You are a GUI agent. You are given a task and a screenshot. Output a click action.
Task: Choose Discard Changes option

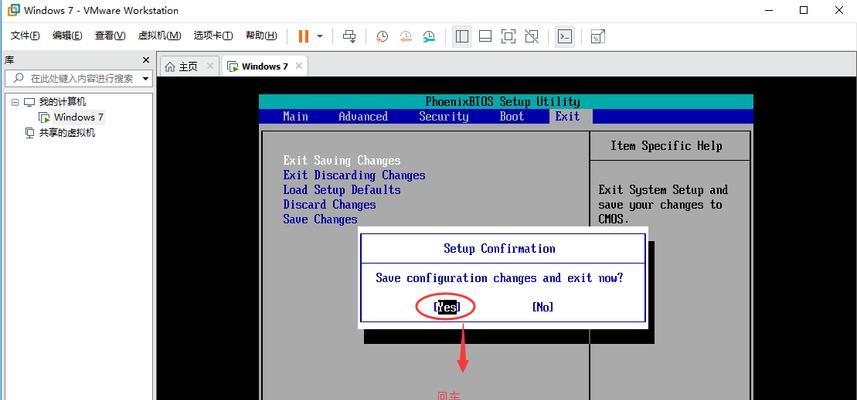[x=330, y=205]
